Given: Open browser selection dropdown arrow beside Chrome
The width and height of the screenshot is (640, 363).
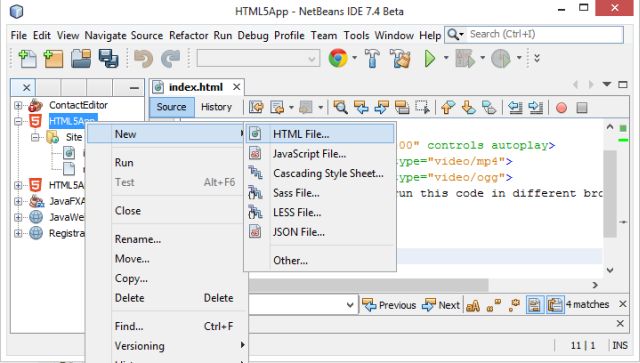Looking at the screenshot, I should coord(354,58).
